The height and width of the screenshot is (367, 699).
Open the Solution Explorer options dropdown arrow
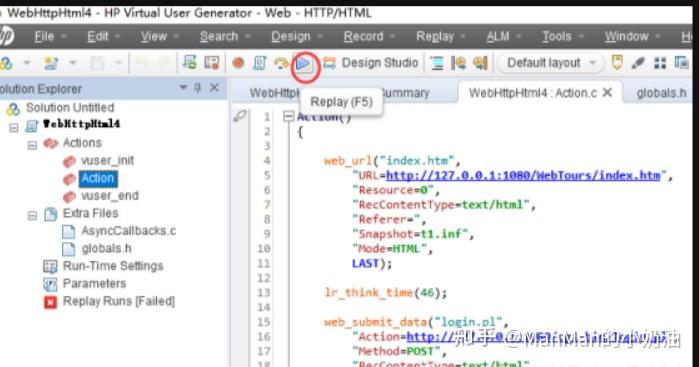(x=183, y=87)
